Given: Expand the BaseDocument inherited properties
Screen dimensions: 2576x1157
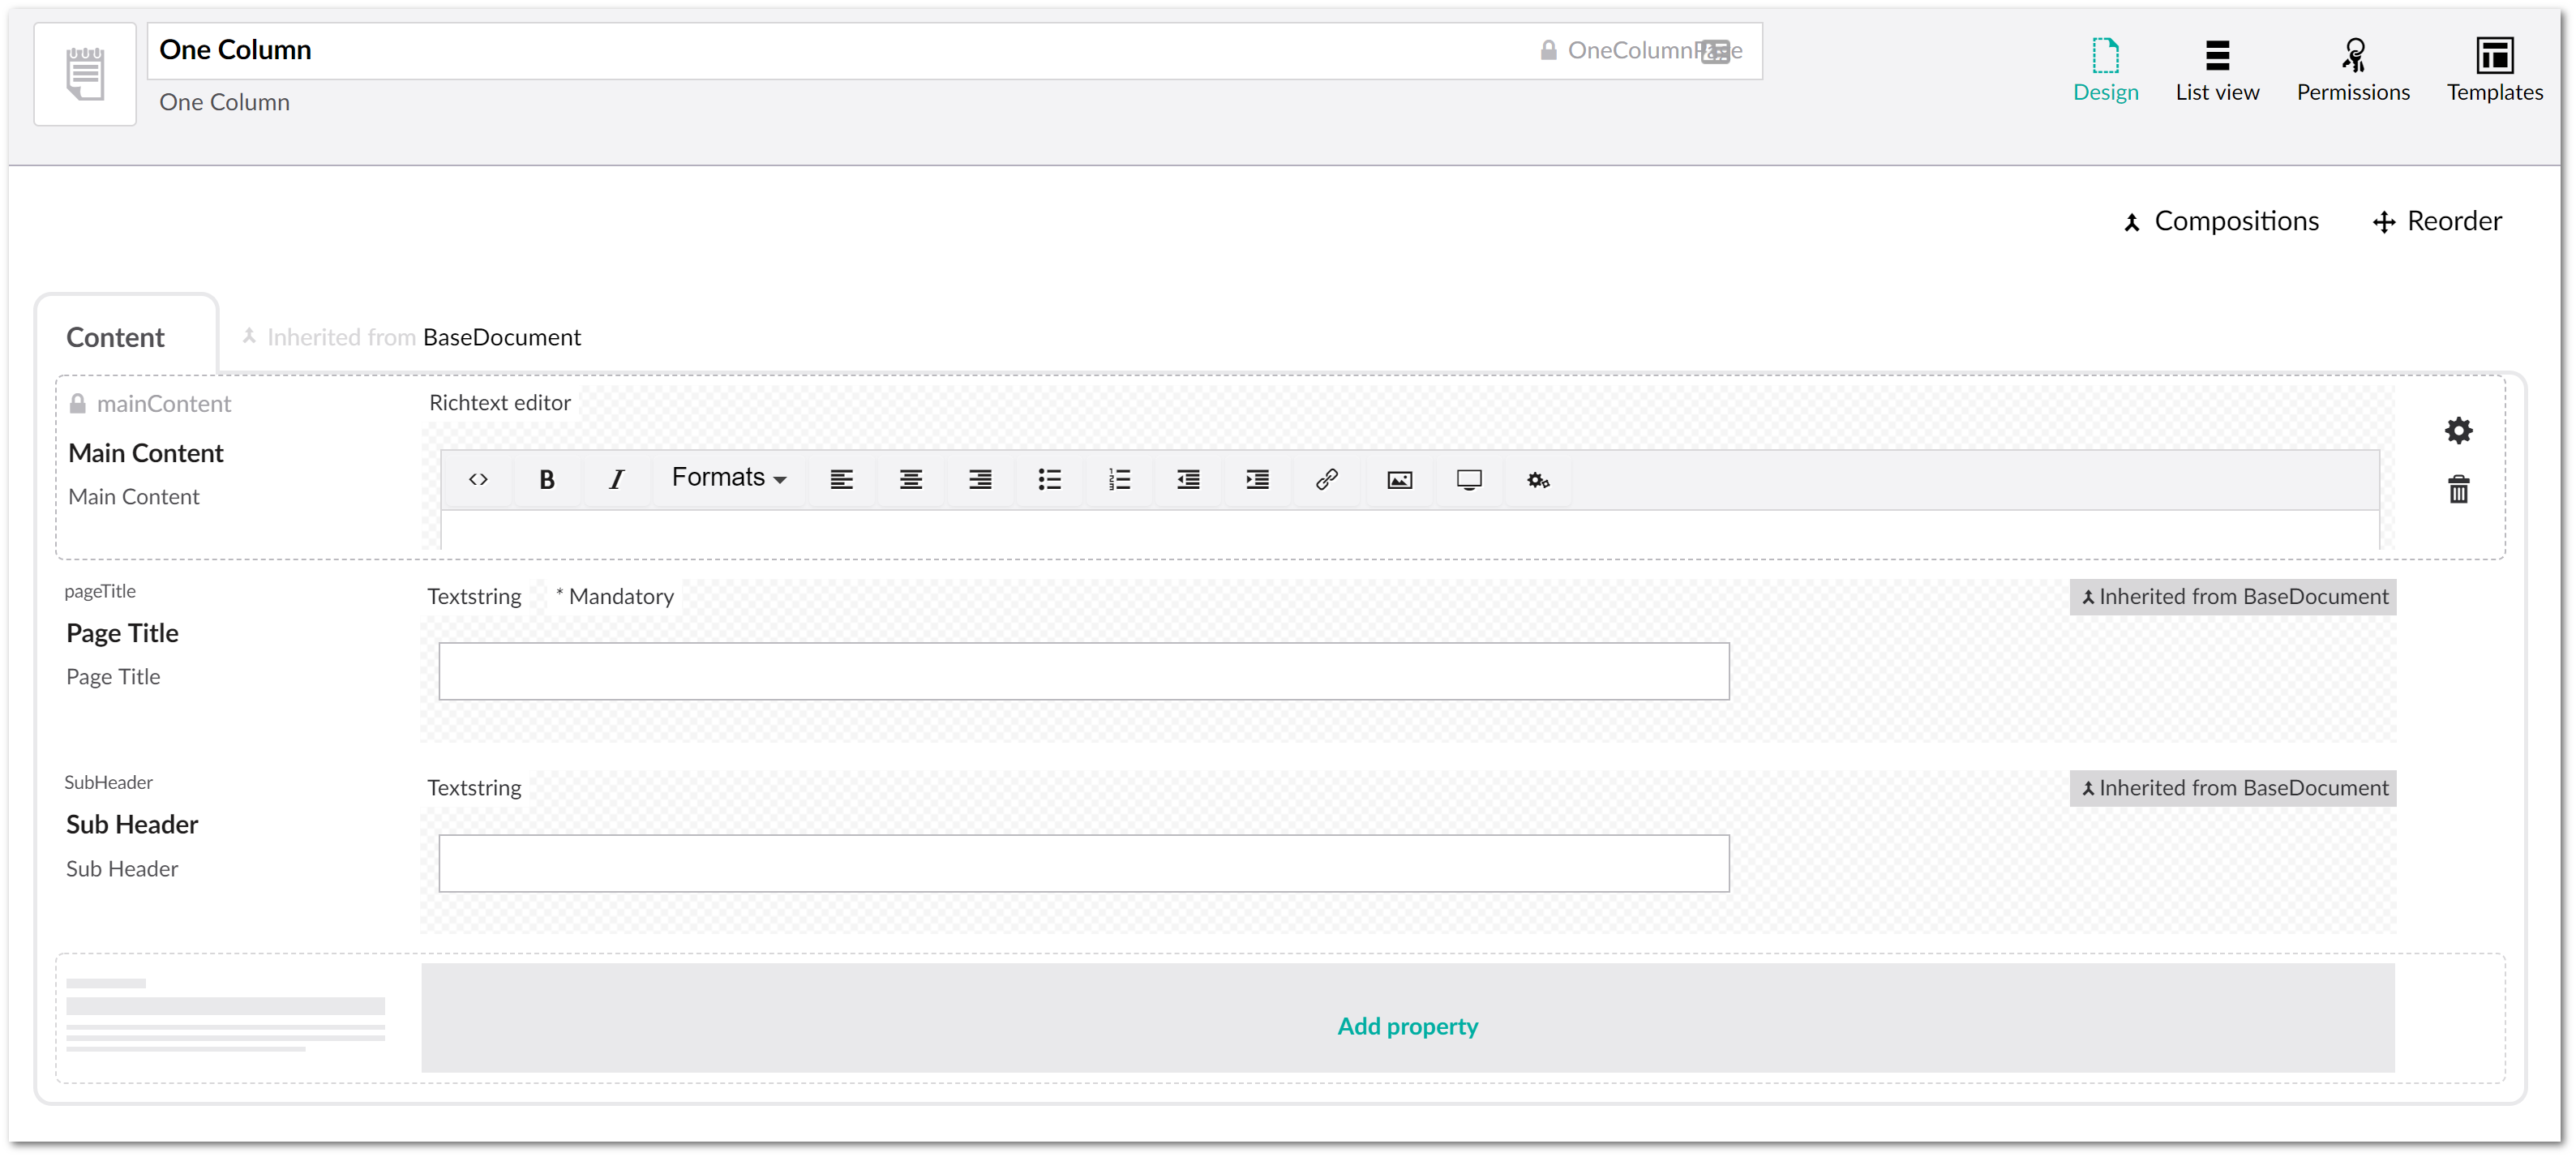Looking at the screenshot, I should (413, 339).
